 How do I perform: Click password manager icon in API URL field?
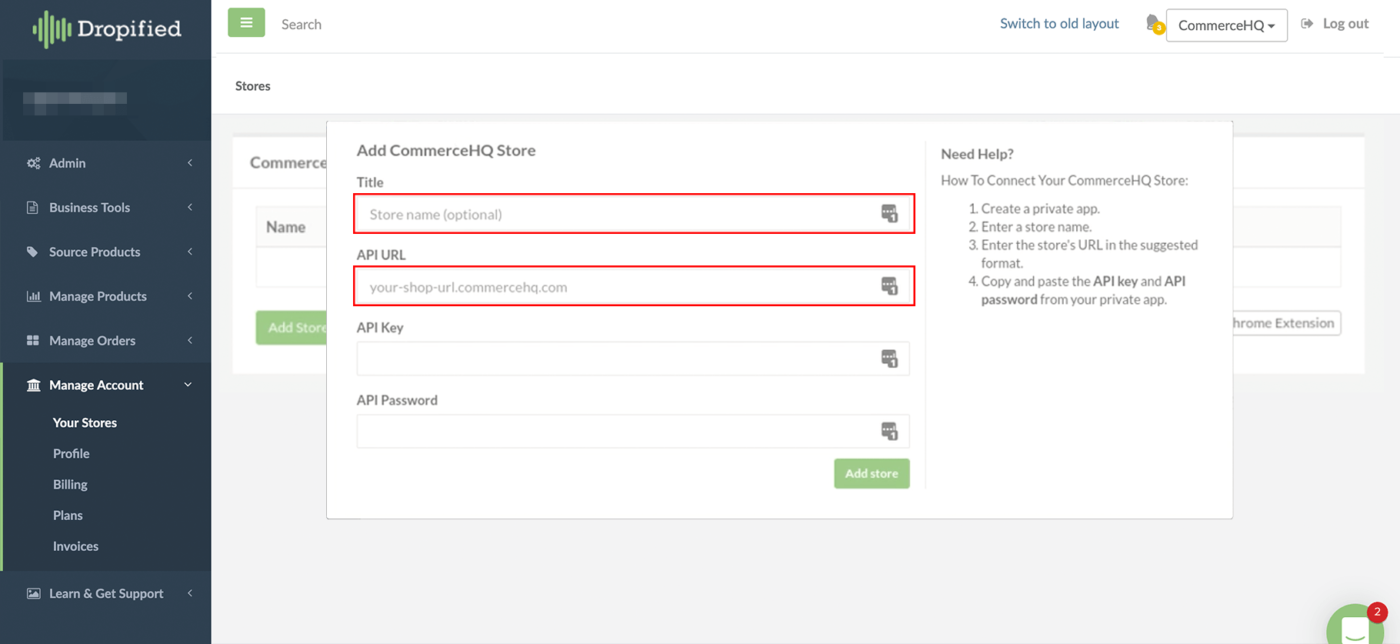[x=889, y=286]
